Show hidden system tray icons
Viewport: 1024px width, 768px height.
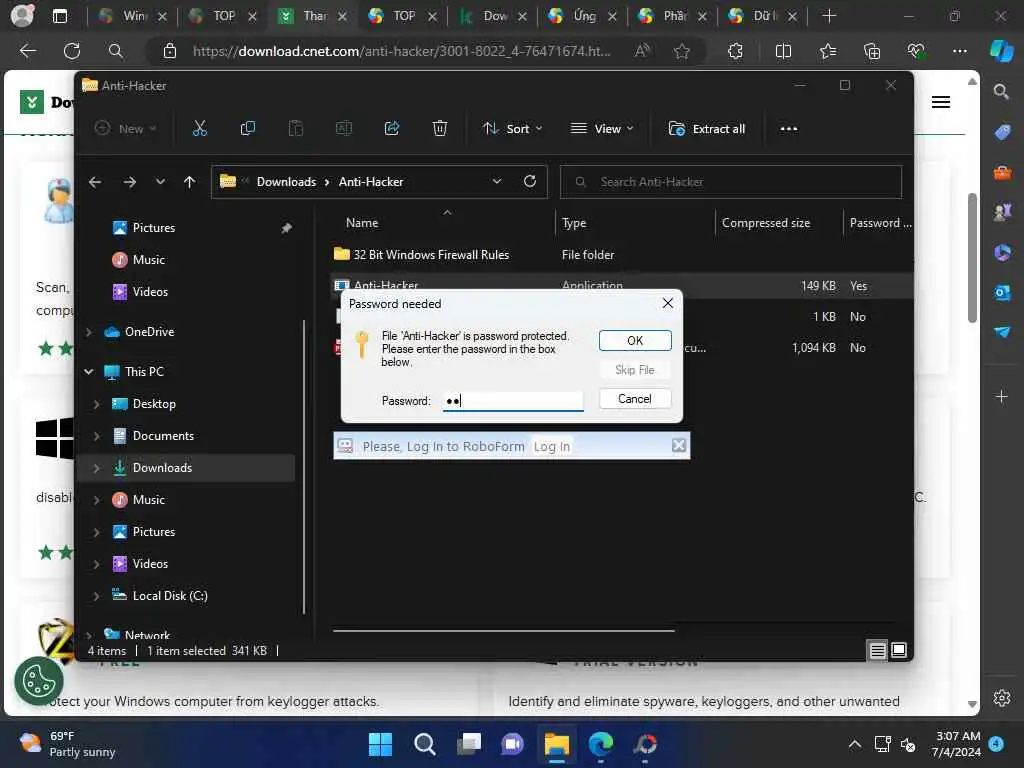[x=854, y=744]
